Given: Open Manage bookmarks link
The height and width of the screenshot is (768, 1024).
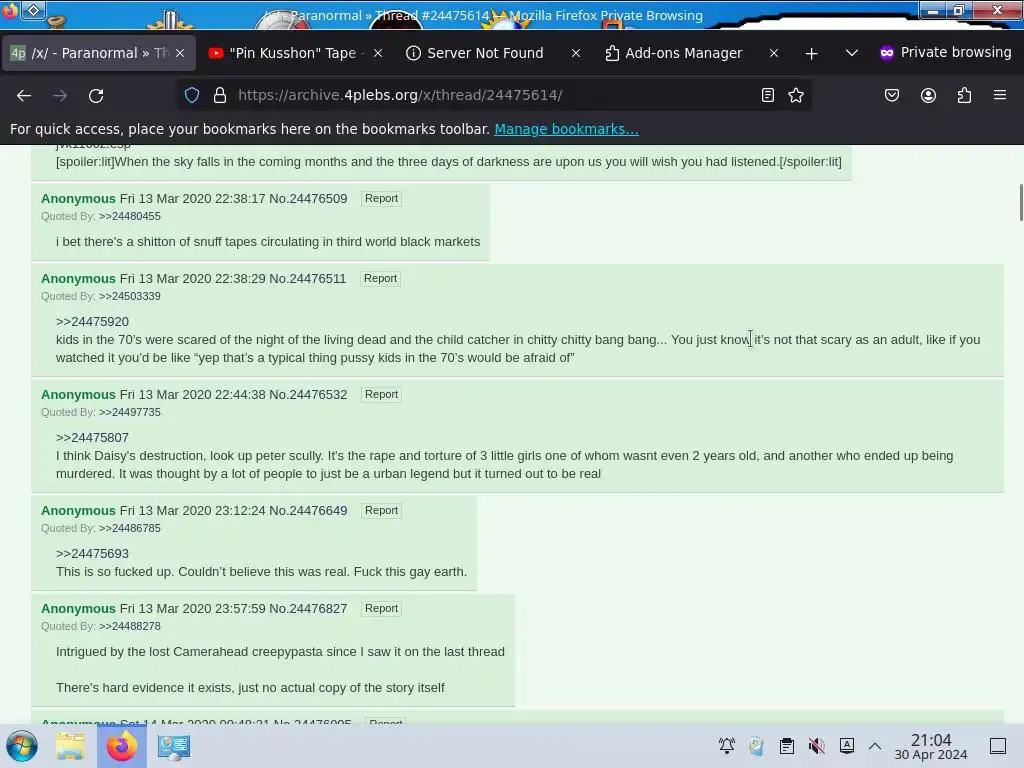Looking at the screenshot, I should pyautogui.click(x=566, y=129).
